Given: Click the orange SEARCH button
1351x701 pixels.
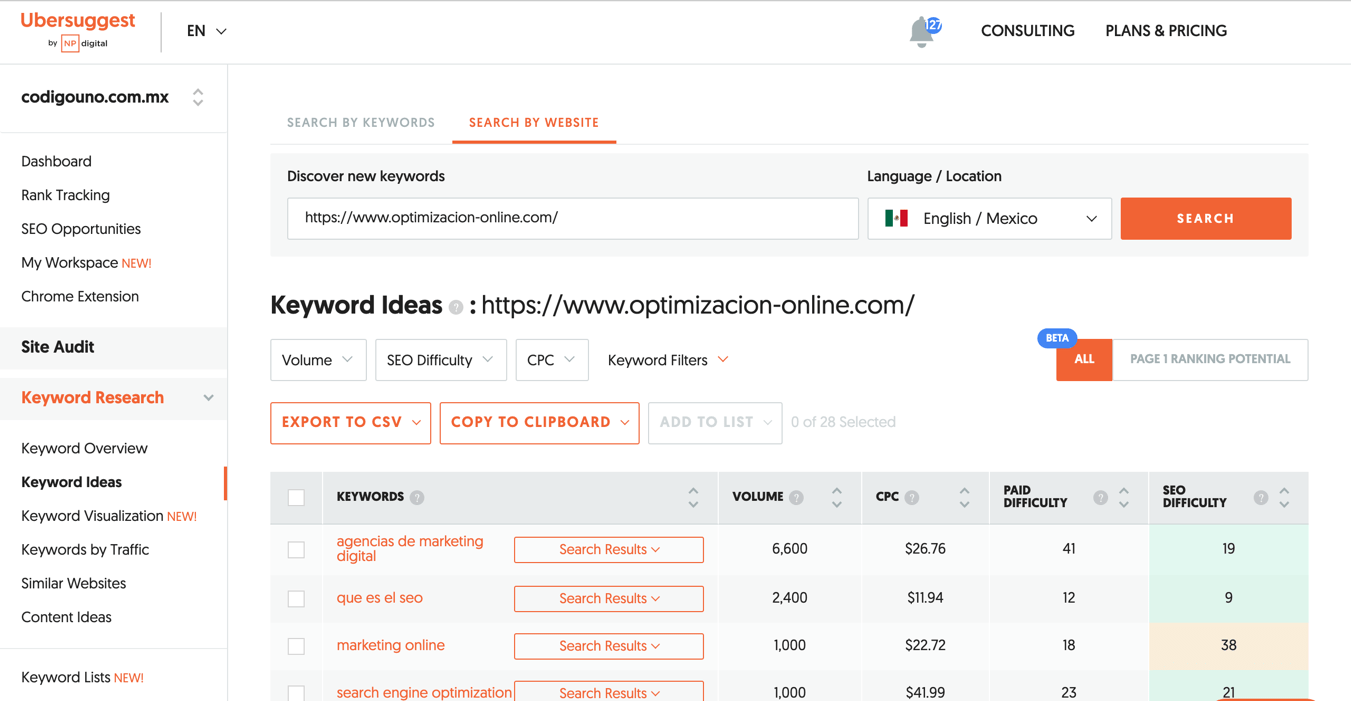Looking at the screenshot, I should 1206,218.
